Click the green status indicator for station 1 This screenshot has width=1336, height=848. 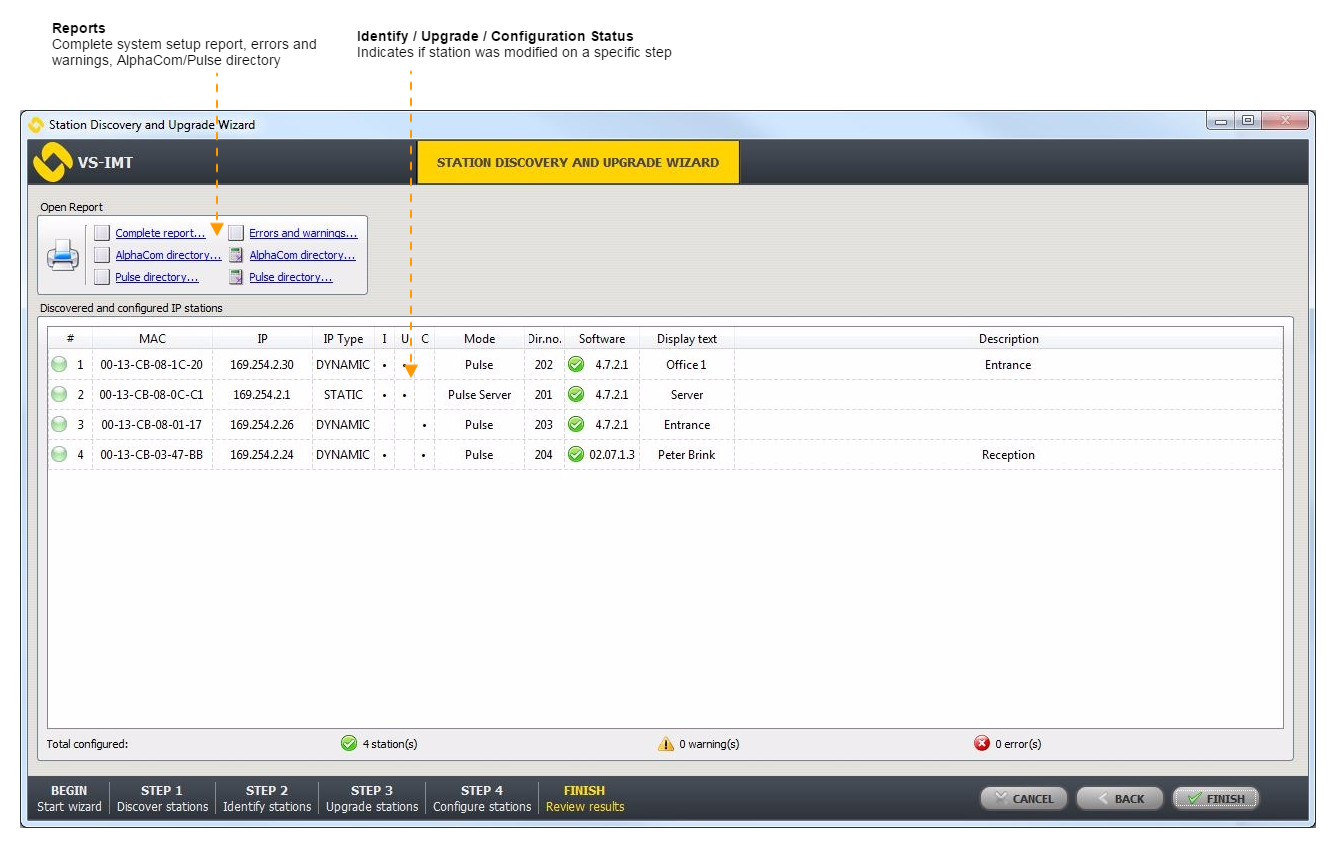tap(59, 365)
